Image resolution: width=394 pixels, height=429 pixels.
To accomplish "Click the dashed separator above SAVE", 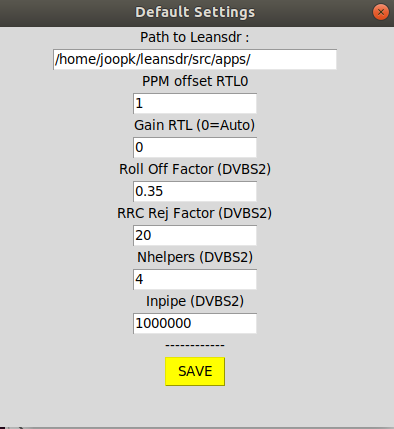I will [195, 345].
